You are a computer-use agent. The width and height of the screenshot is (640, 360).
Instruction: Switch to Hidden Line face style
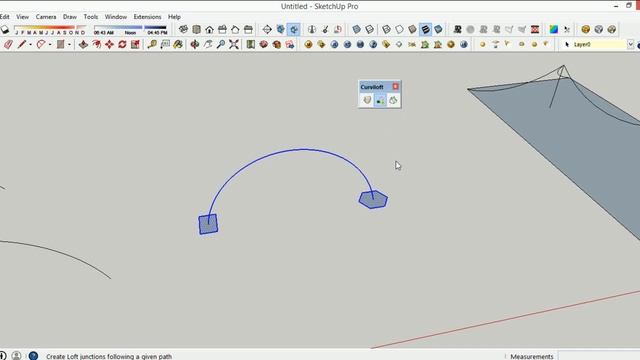point(399,29)
